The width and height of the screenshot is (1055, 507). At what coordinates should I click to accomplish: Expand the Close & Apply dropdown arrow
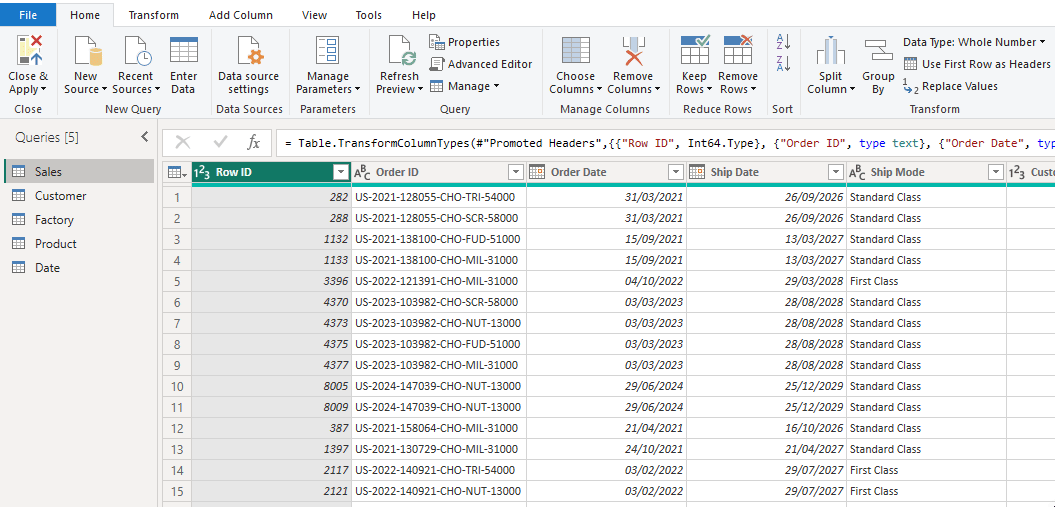[44, 89]
